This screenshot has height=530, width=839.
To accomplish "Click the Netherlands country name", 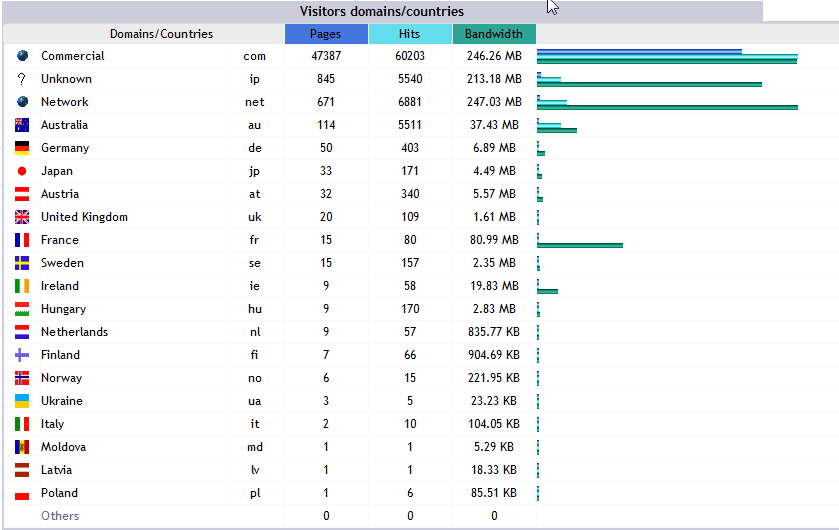I will click(x=74, y=332).
